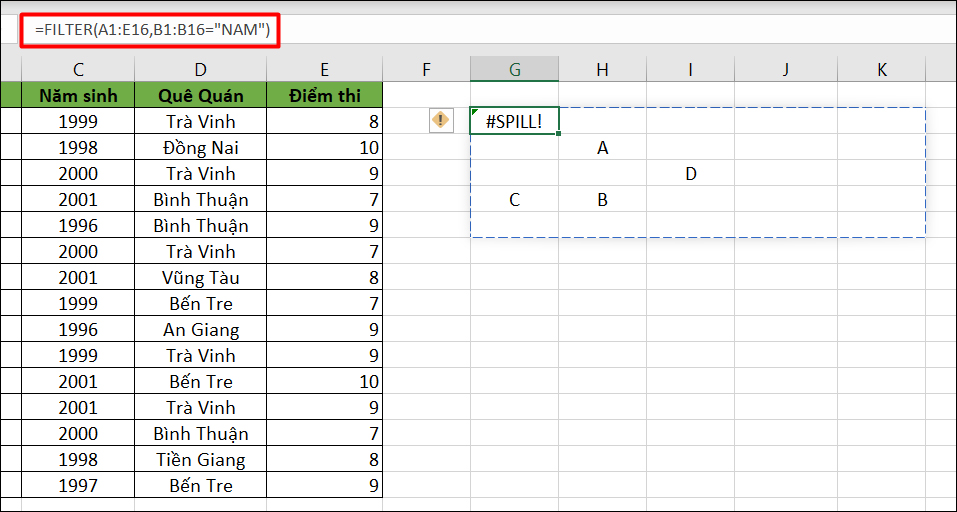The height and width of the screenshot is (512, 957).
Task: Select the birth year 1998 in Tiền Giang row
Action: point(78,460)
